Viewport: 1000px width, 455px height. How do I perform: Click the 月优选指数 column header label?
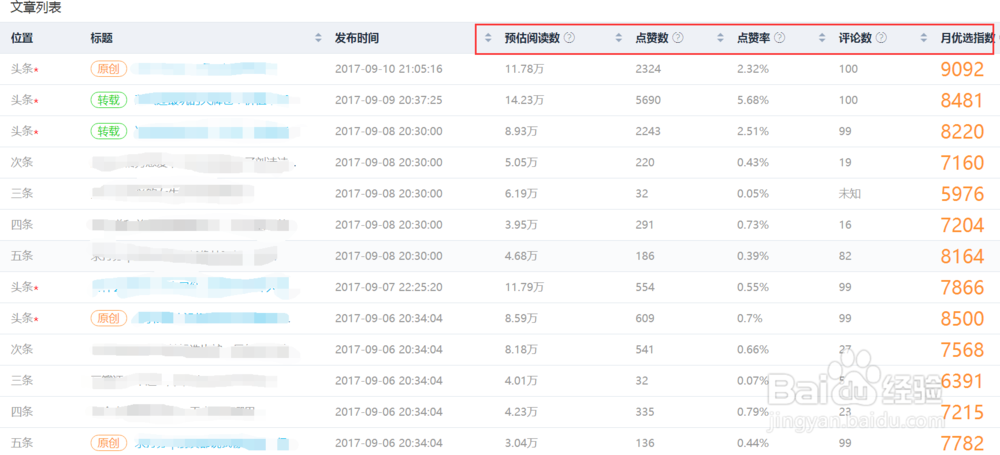tap(967, 38)
